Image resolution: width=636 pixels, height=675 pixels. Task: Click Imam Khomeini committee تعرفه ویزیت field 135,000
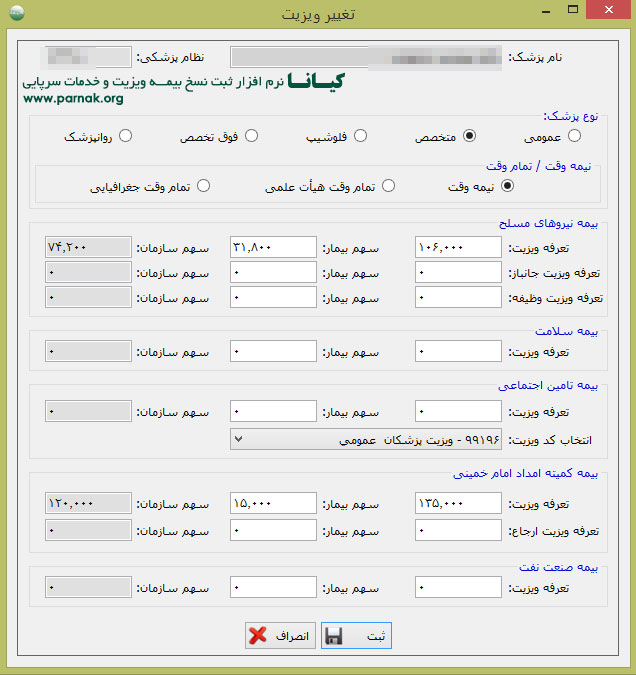(x=458, y=504)
